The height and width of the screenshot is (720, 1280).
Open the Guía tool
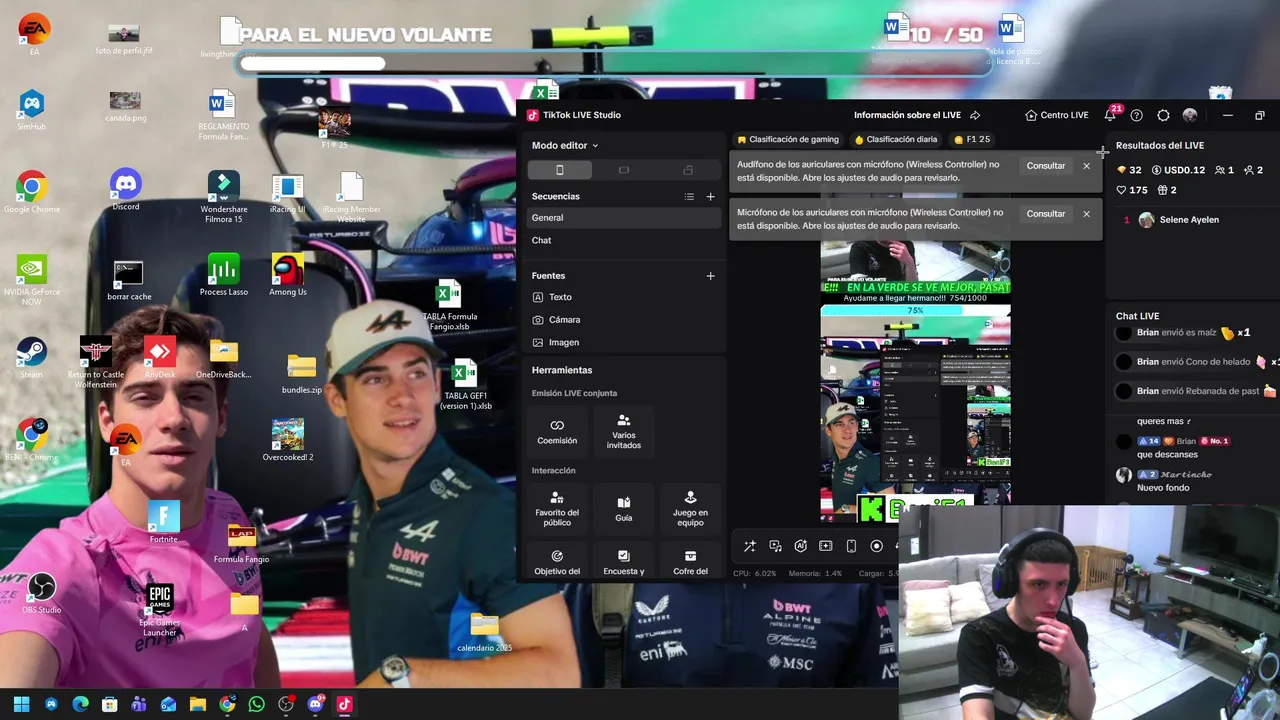pyautogui.click(x=623, y=509)
